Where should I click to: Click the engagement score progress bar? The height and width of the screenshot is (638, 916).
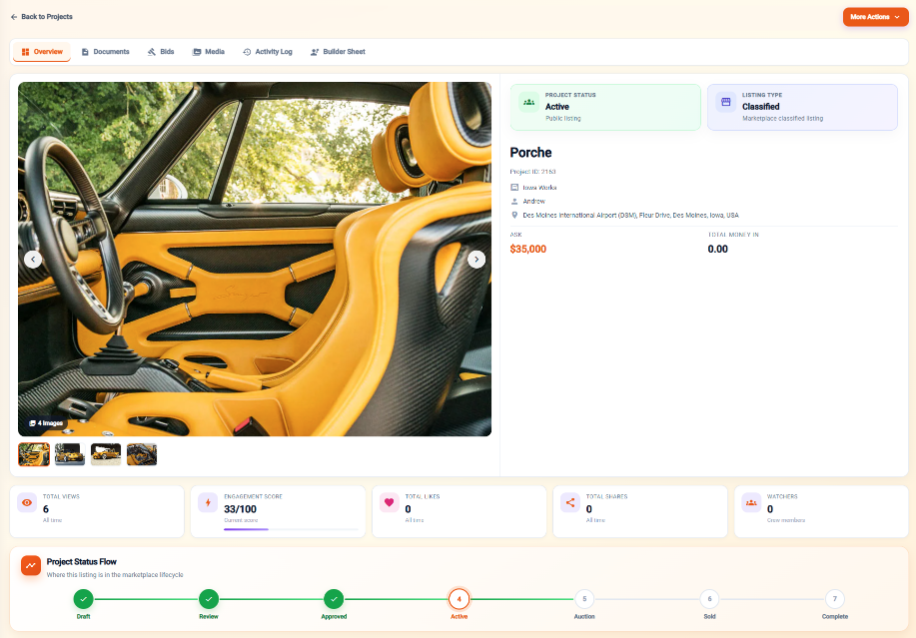291,529
